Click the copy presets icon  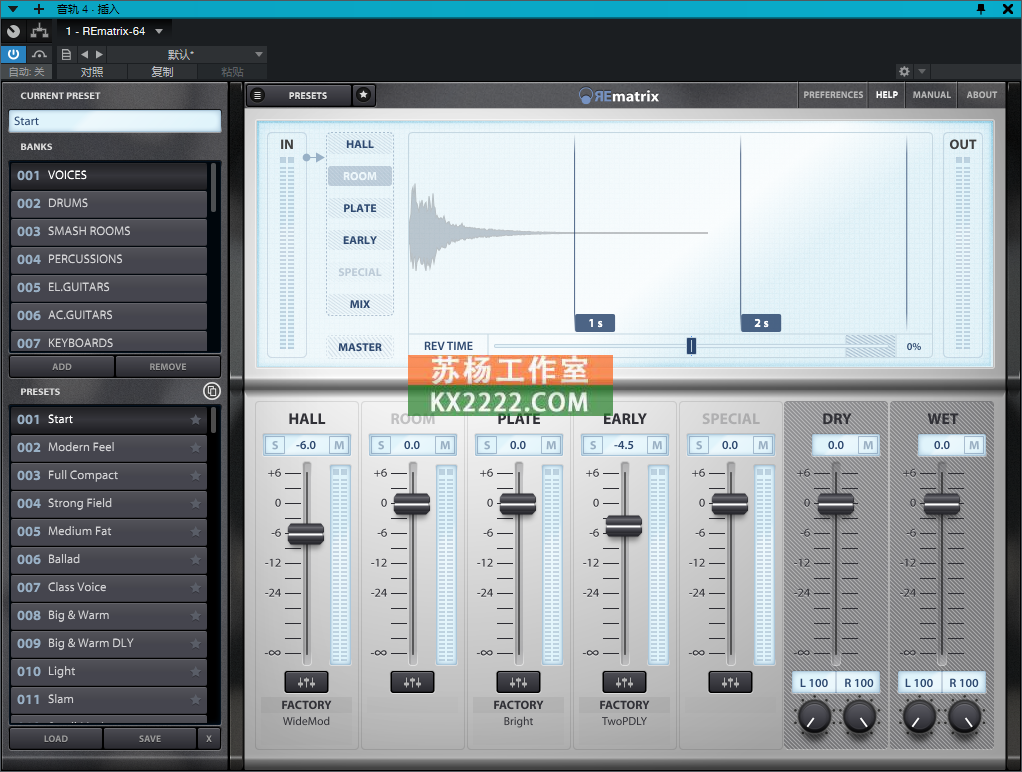pyautogui.click(x=212, y=391)
